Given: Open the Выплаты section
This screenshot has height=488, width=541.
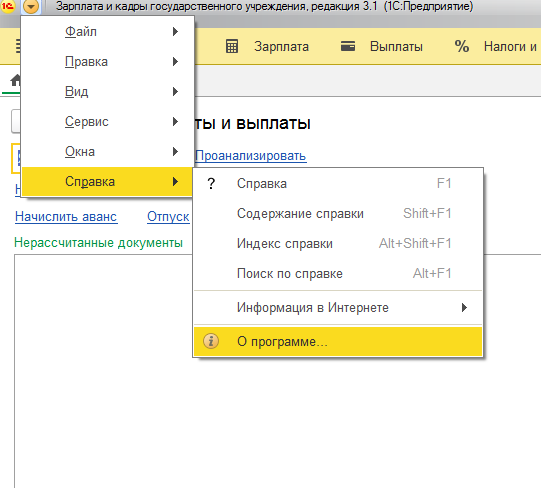Looking at the screenshot, I should pyautogui.click(x=396, y=47).
